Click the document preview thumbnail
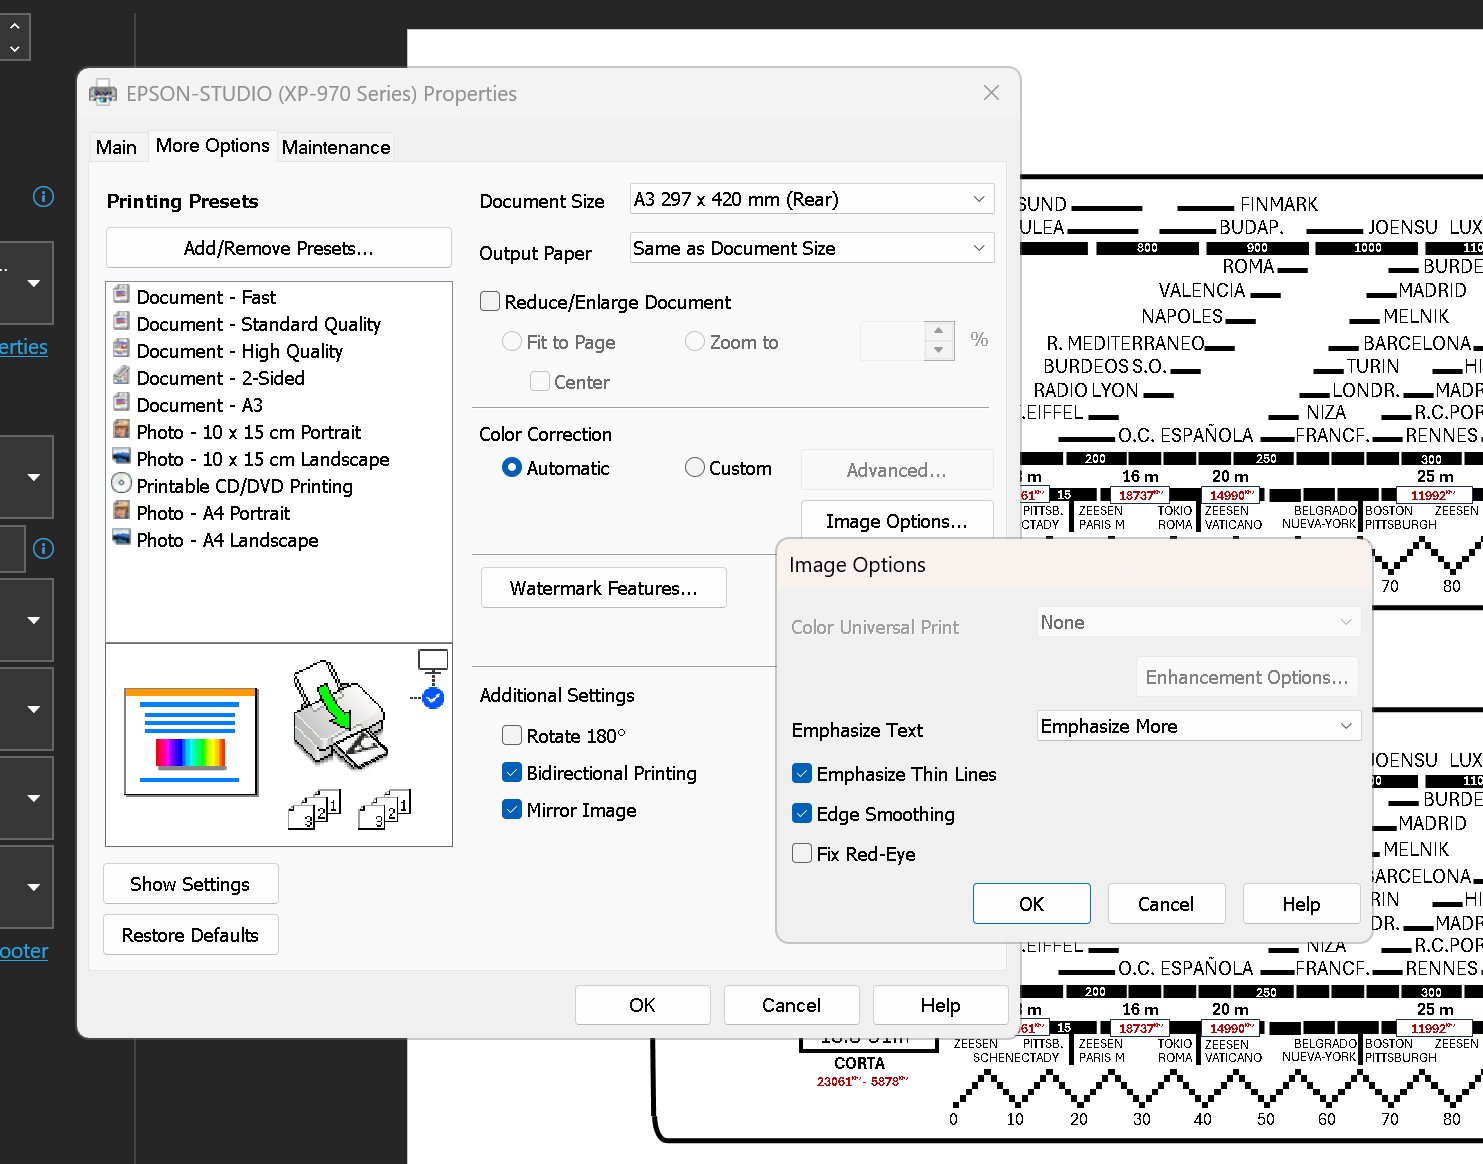Image resolution: width=1483 pixels, height=1164 pixels. [190, 741]
